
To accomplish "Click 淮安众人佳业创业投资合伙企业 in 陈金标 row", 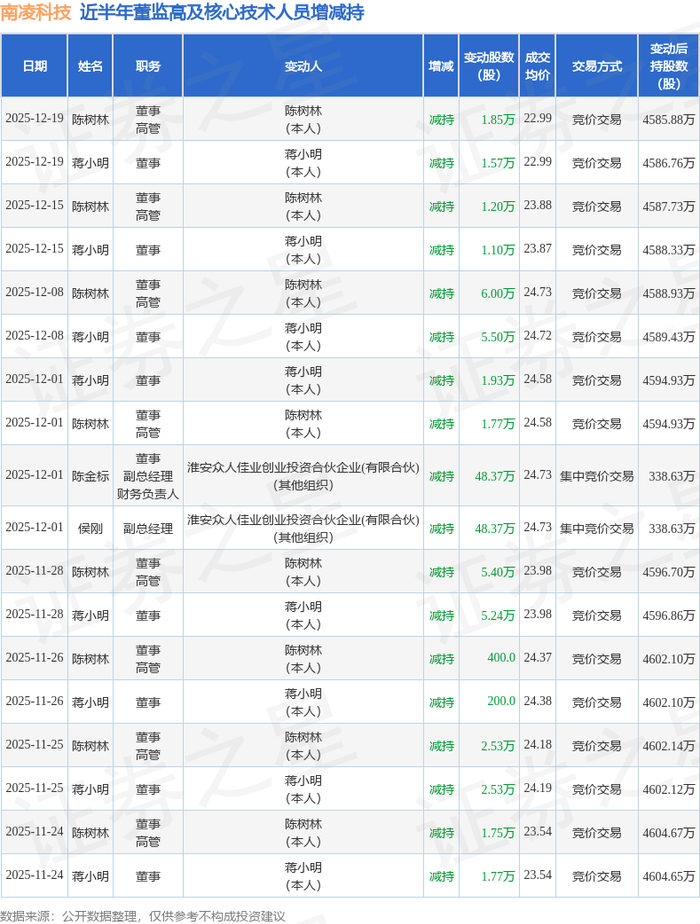I will [x=303, y=468].
